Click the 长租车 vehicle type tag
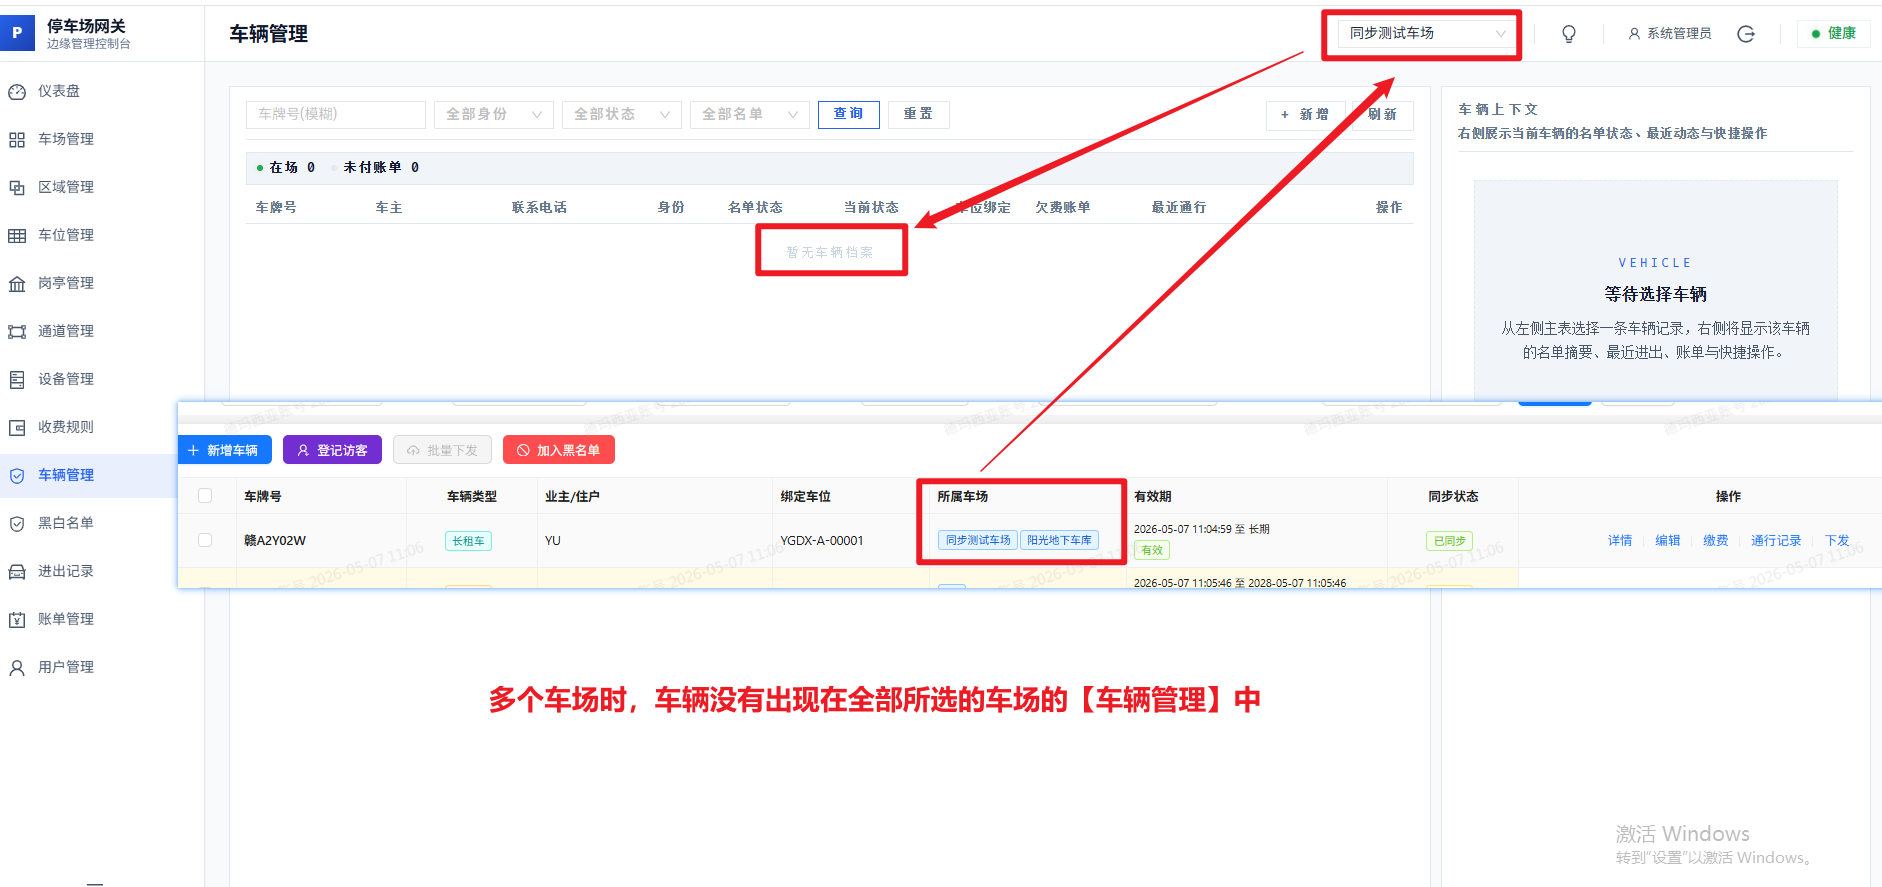The image size is (1882, 887). pyautogui.click(x=468, y=541)
